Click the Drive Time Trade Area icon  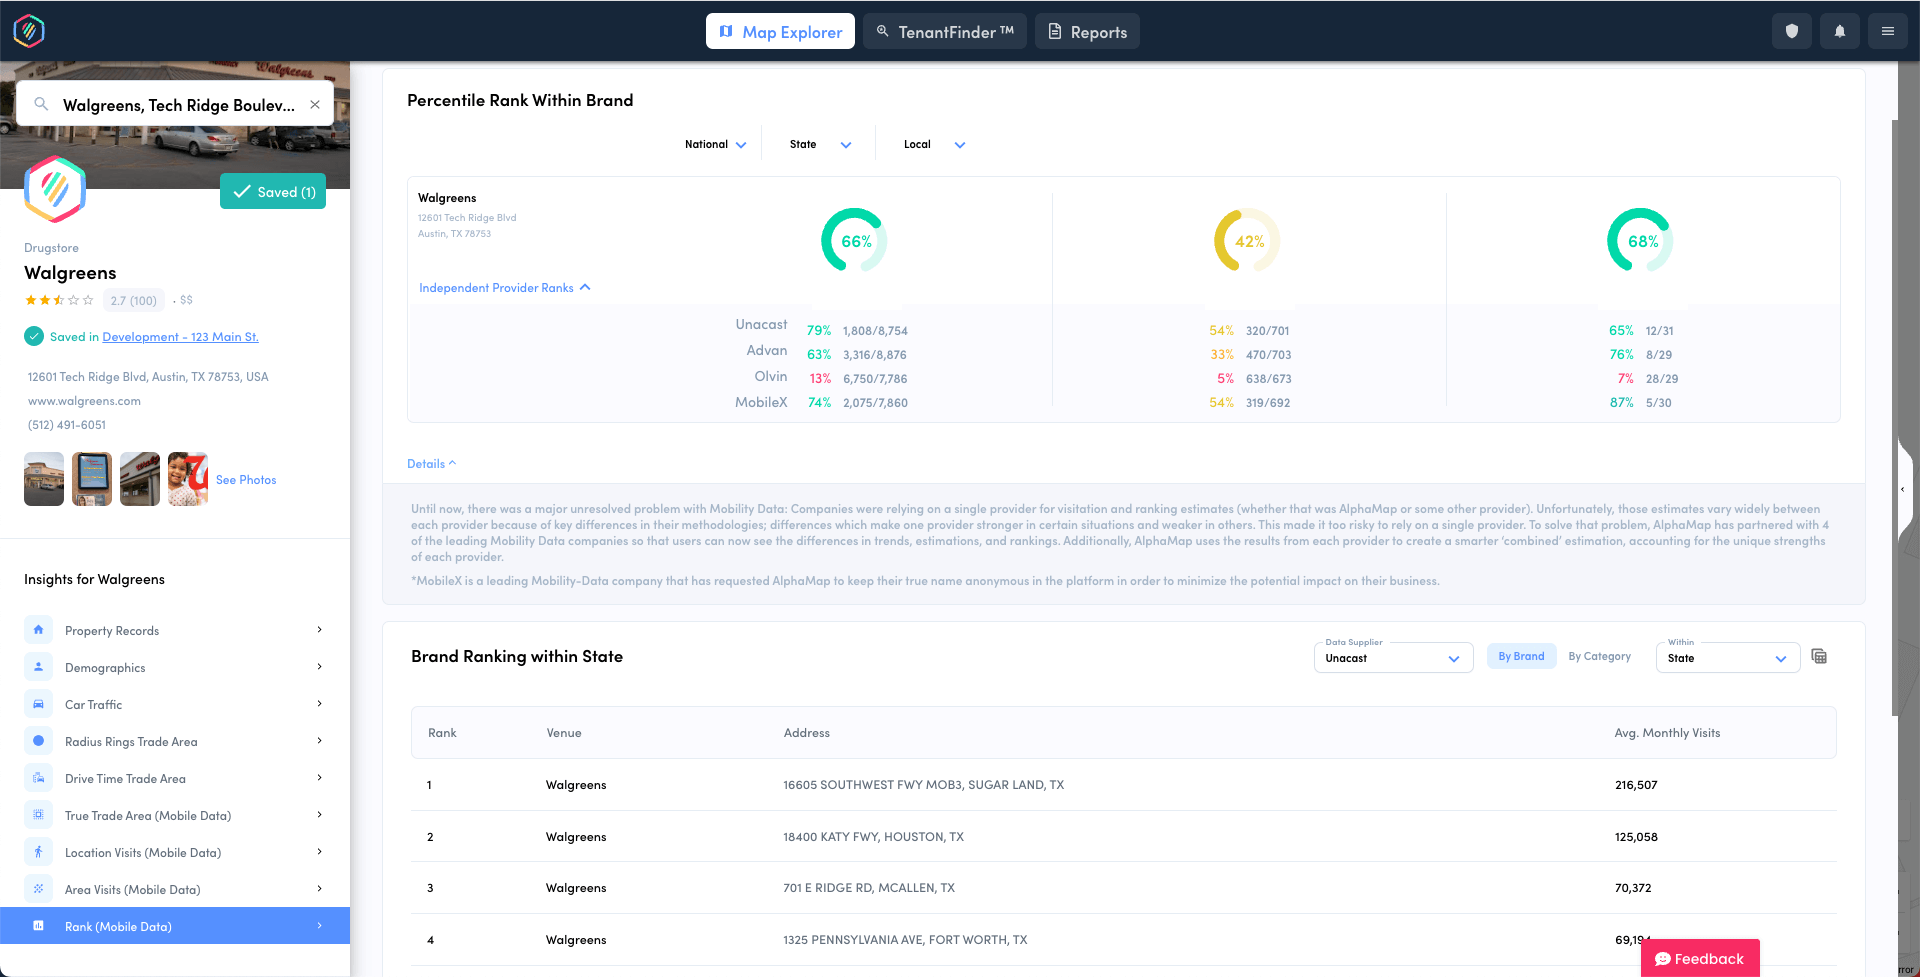pos(38,777)
